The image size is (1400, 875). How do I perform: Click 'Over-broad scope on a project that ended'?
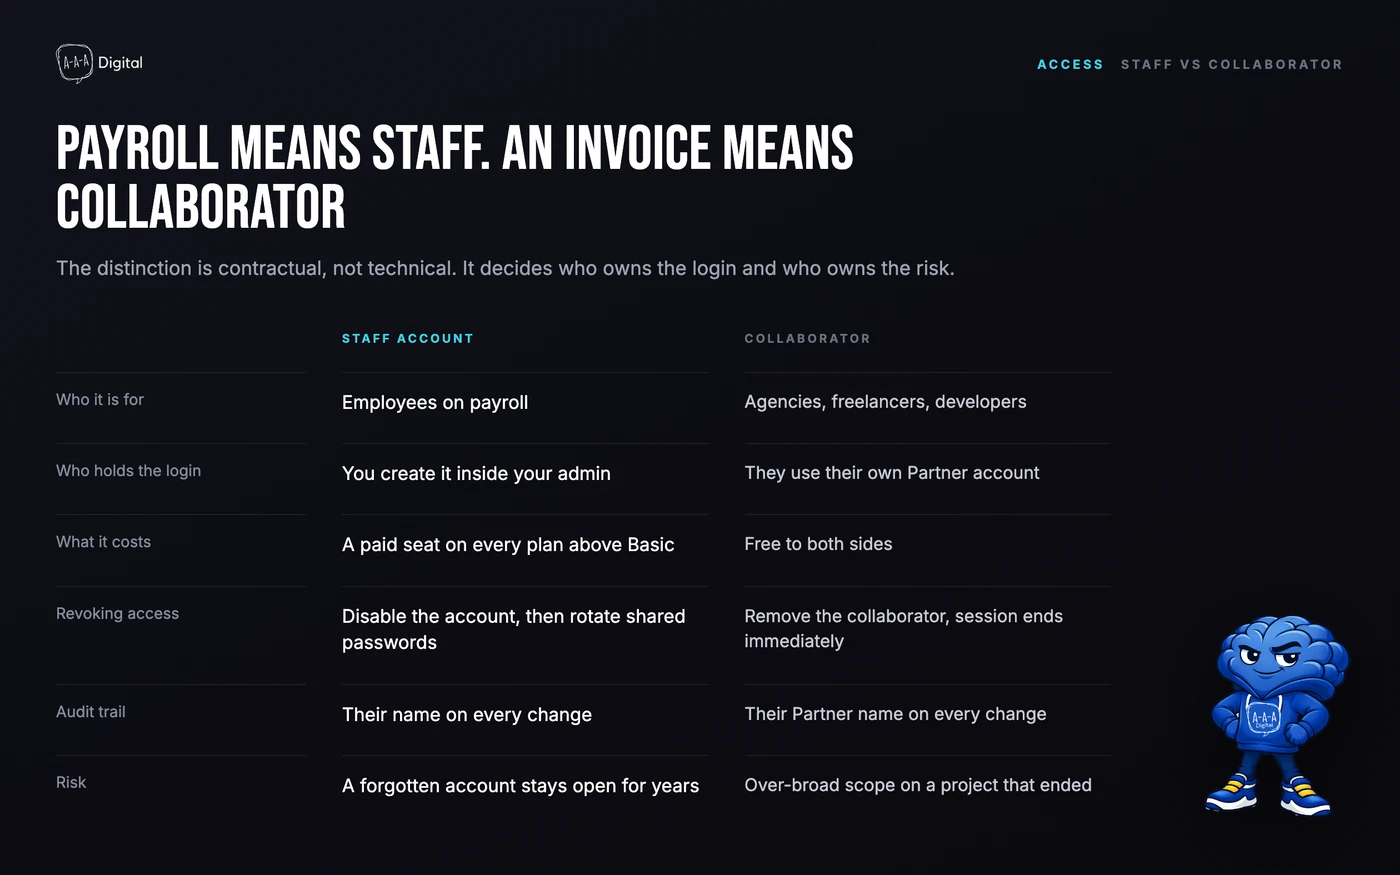pyautogui.click(x=918, y=785)
